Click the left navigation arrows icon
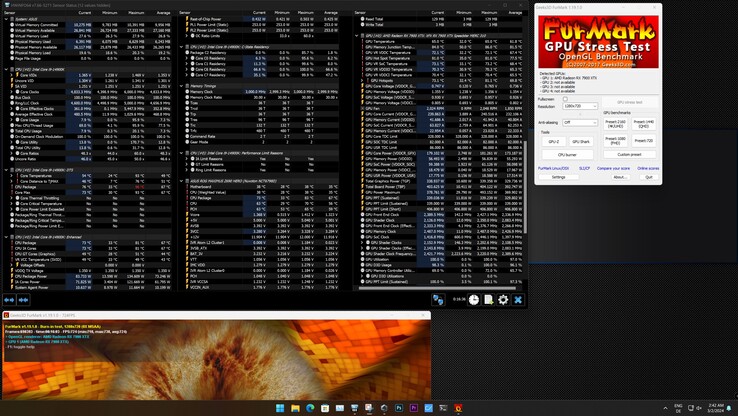The width and height of the screenshot is (738, 416). [x=10, y=299]
